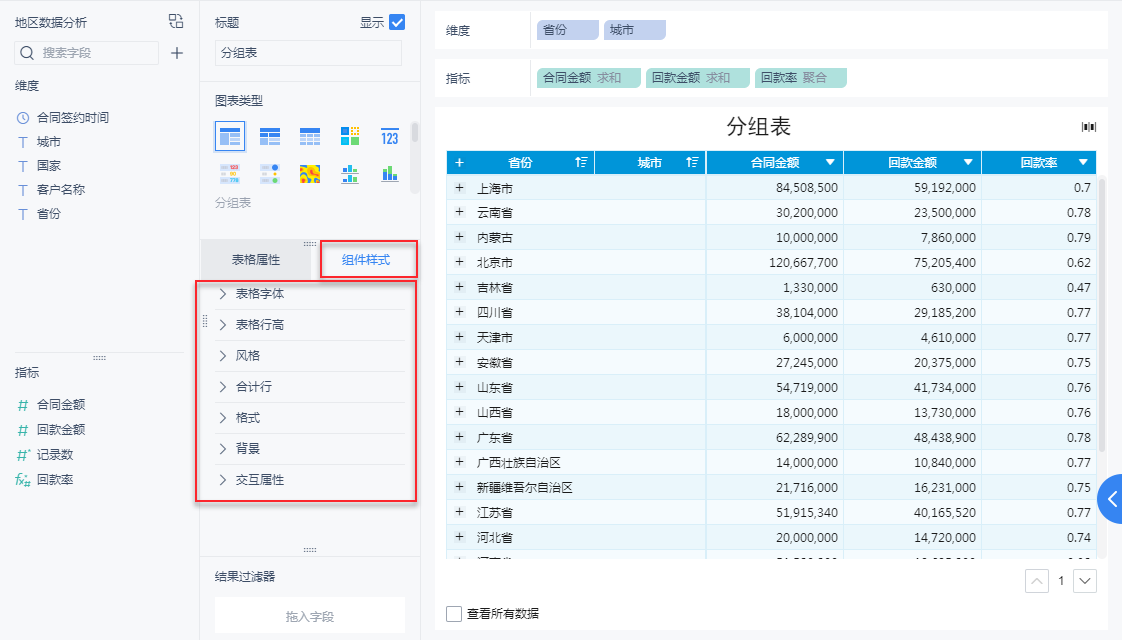Expand the 表格行高 section
This screenshot has width=1122, height=640.
[x=311, y=324]
